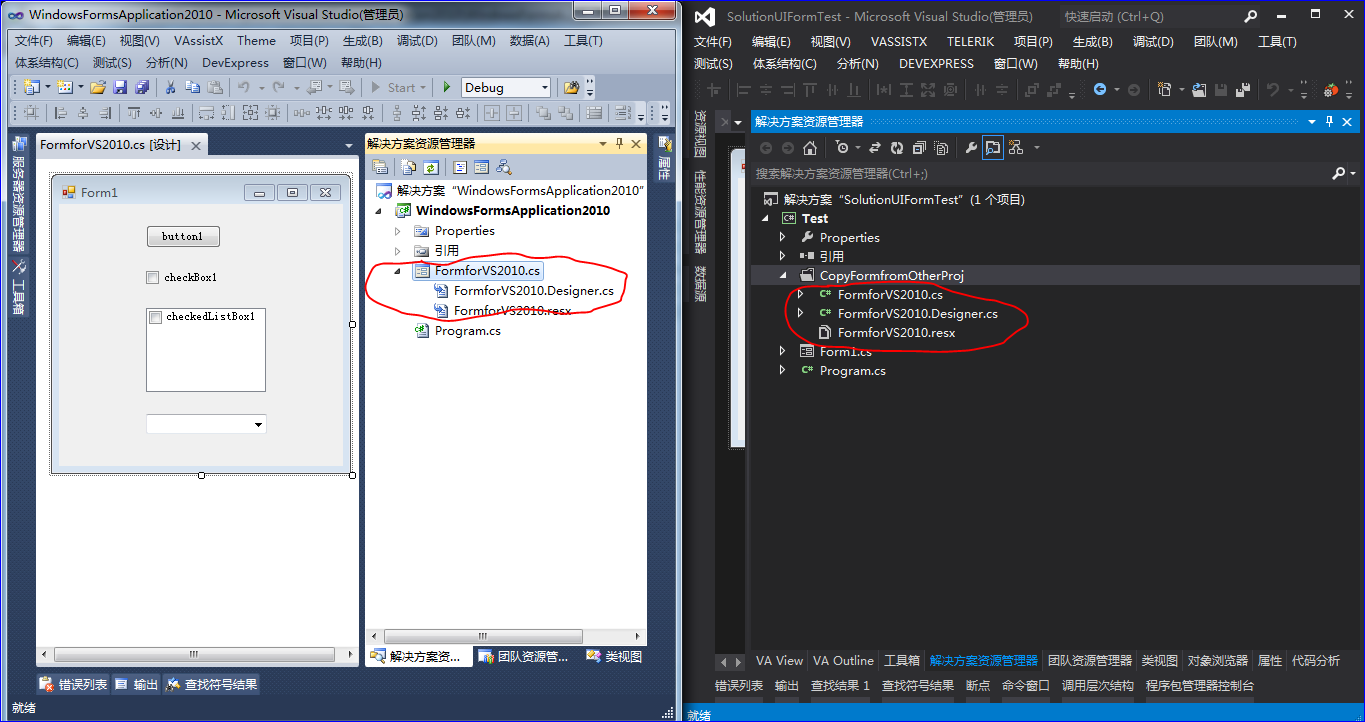Open TELERIK menu in dark Visual Studio
Image resolution: width=1365 pixels, height=722 pixels.
[x=970, y=42]
